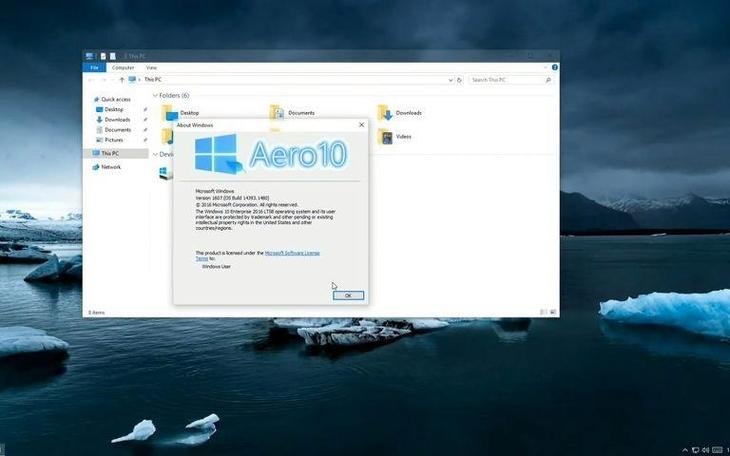Screen dimensions: 730x456
Task: Show hidden tray icons chevron
Action: pyautogui.click(x=685, y=450)
